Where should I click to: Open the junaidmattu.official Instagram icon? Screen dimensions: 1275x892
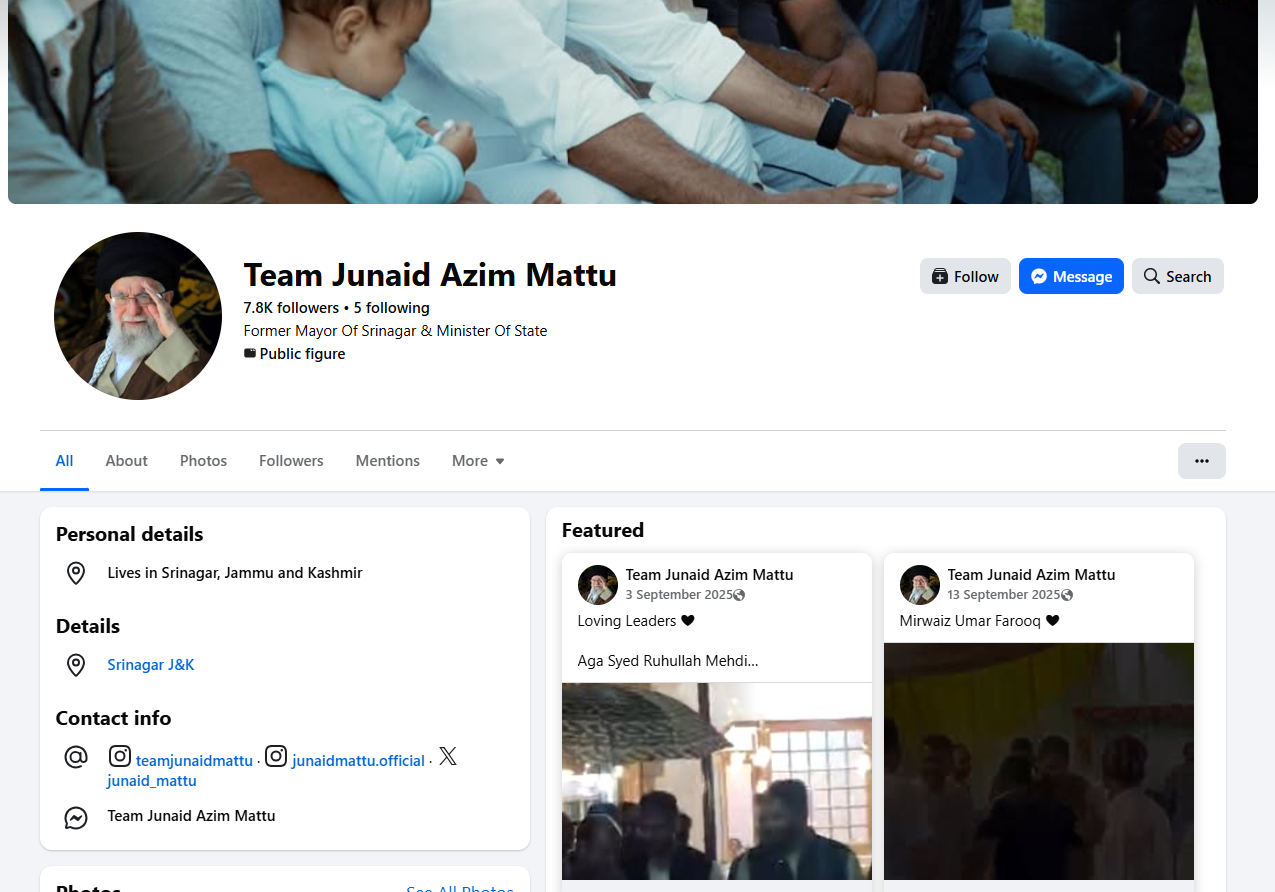coord(275,756)
